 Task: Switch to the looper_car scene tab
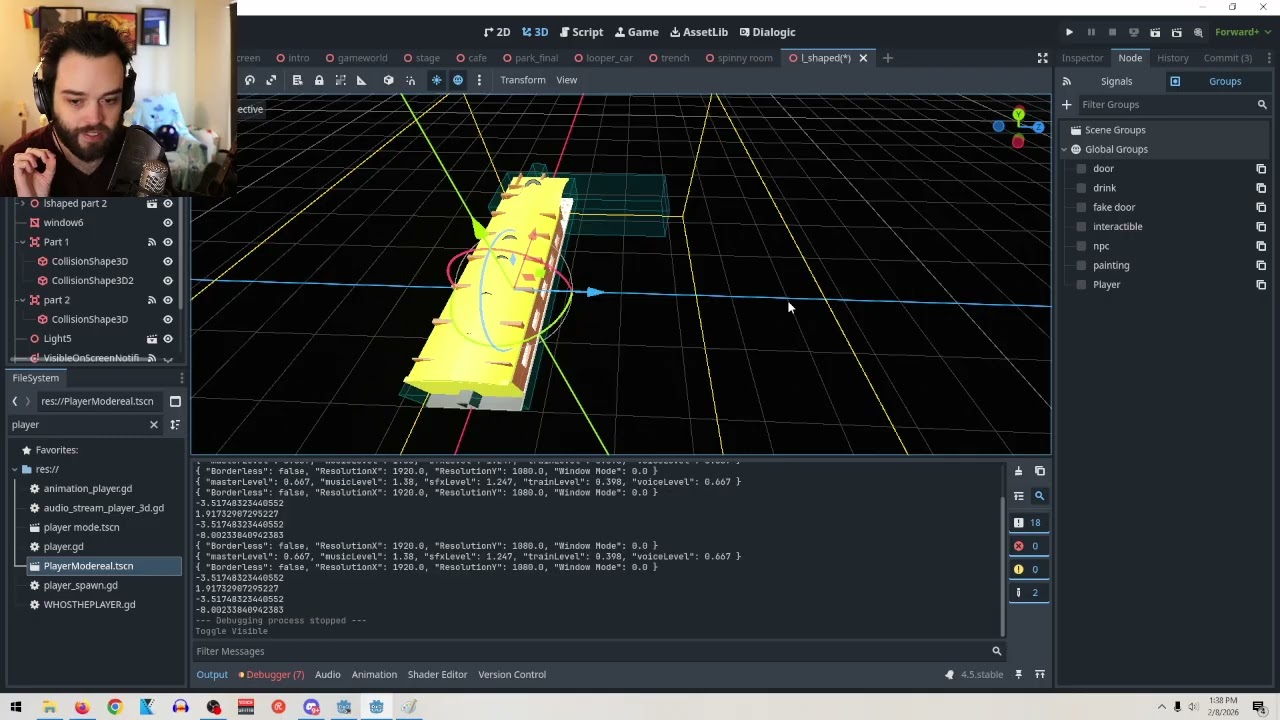point(601,58)
